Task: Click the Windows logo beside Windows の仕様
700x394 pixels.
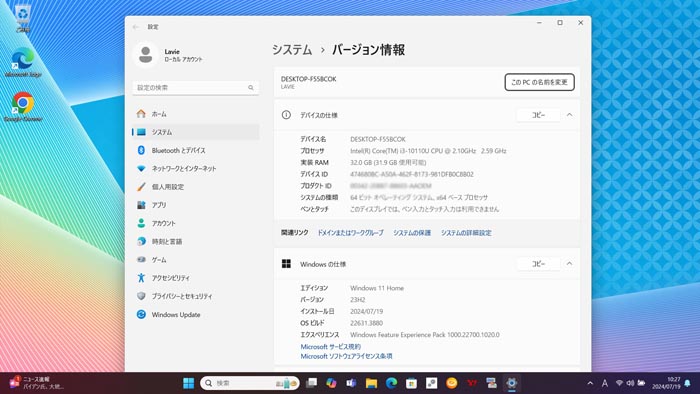Action: pyautogui.click(x=286, y=264)
